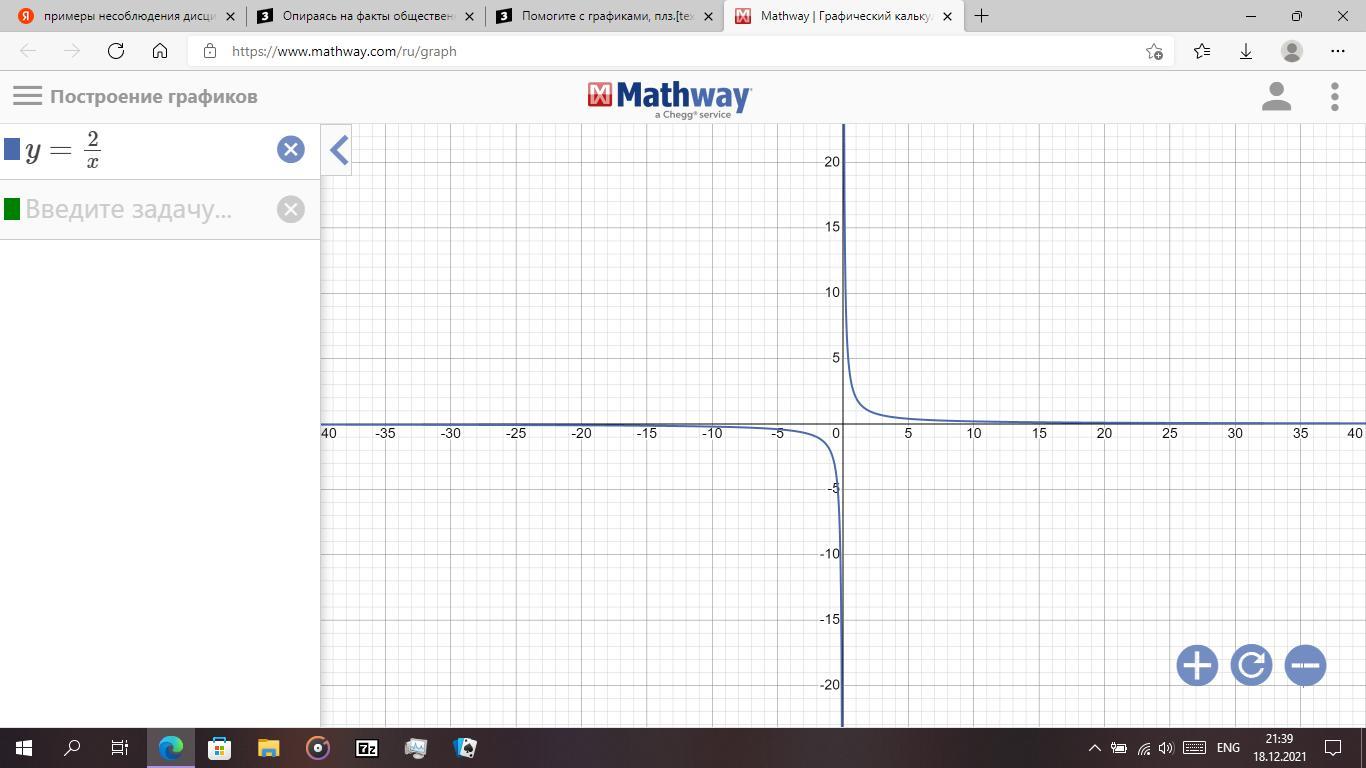
Task: Open browser downloads icon
Action: click(1246, 51)
